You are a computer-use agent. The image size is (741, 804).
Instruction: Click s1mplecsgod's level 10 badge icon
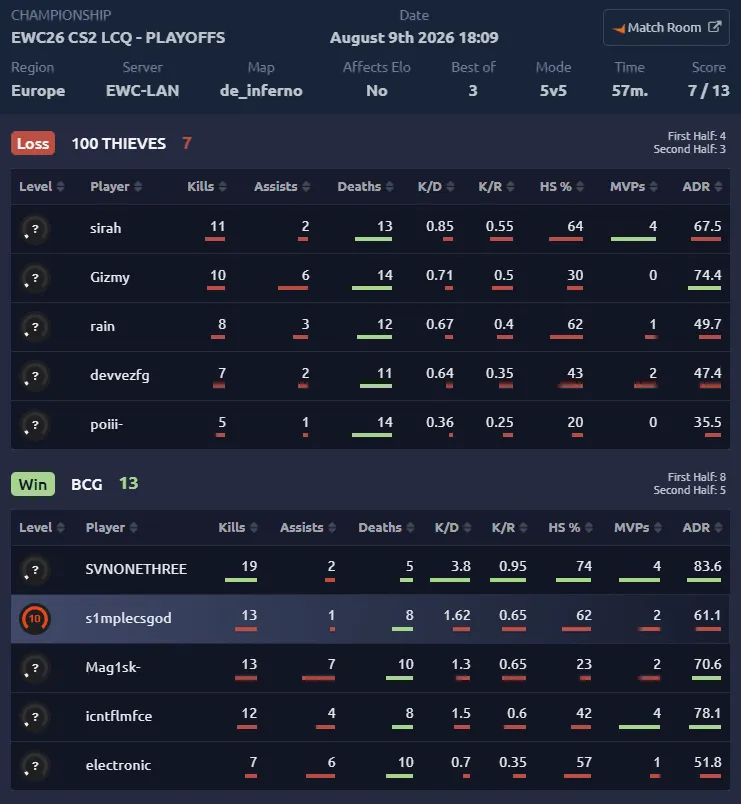[x=34, y=619]
